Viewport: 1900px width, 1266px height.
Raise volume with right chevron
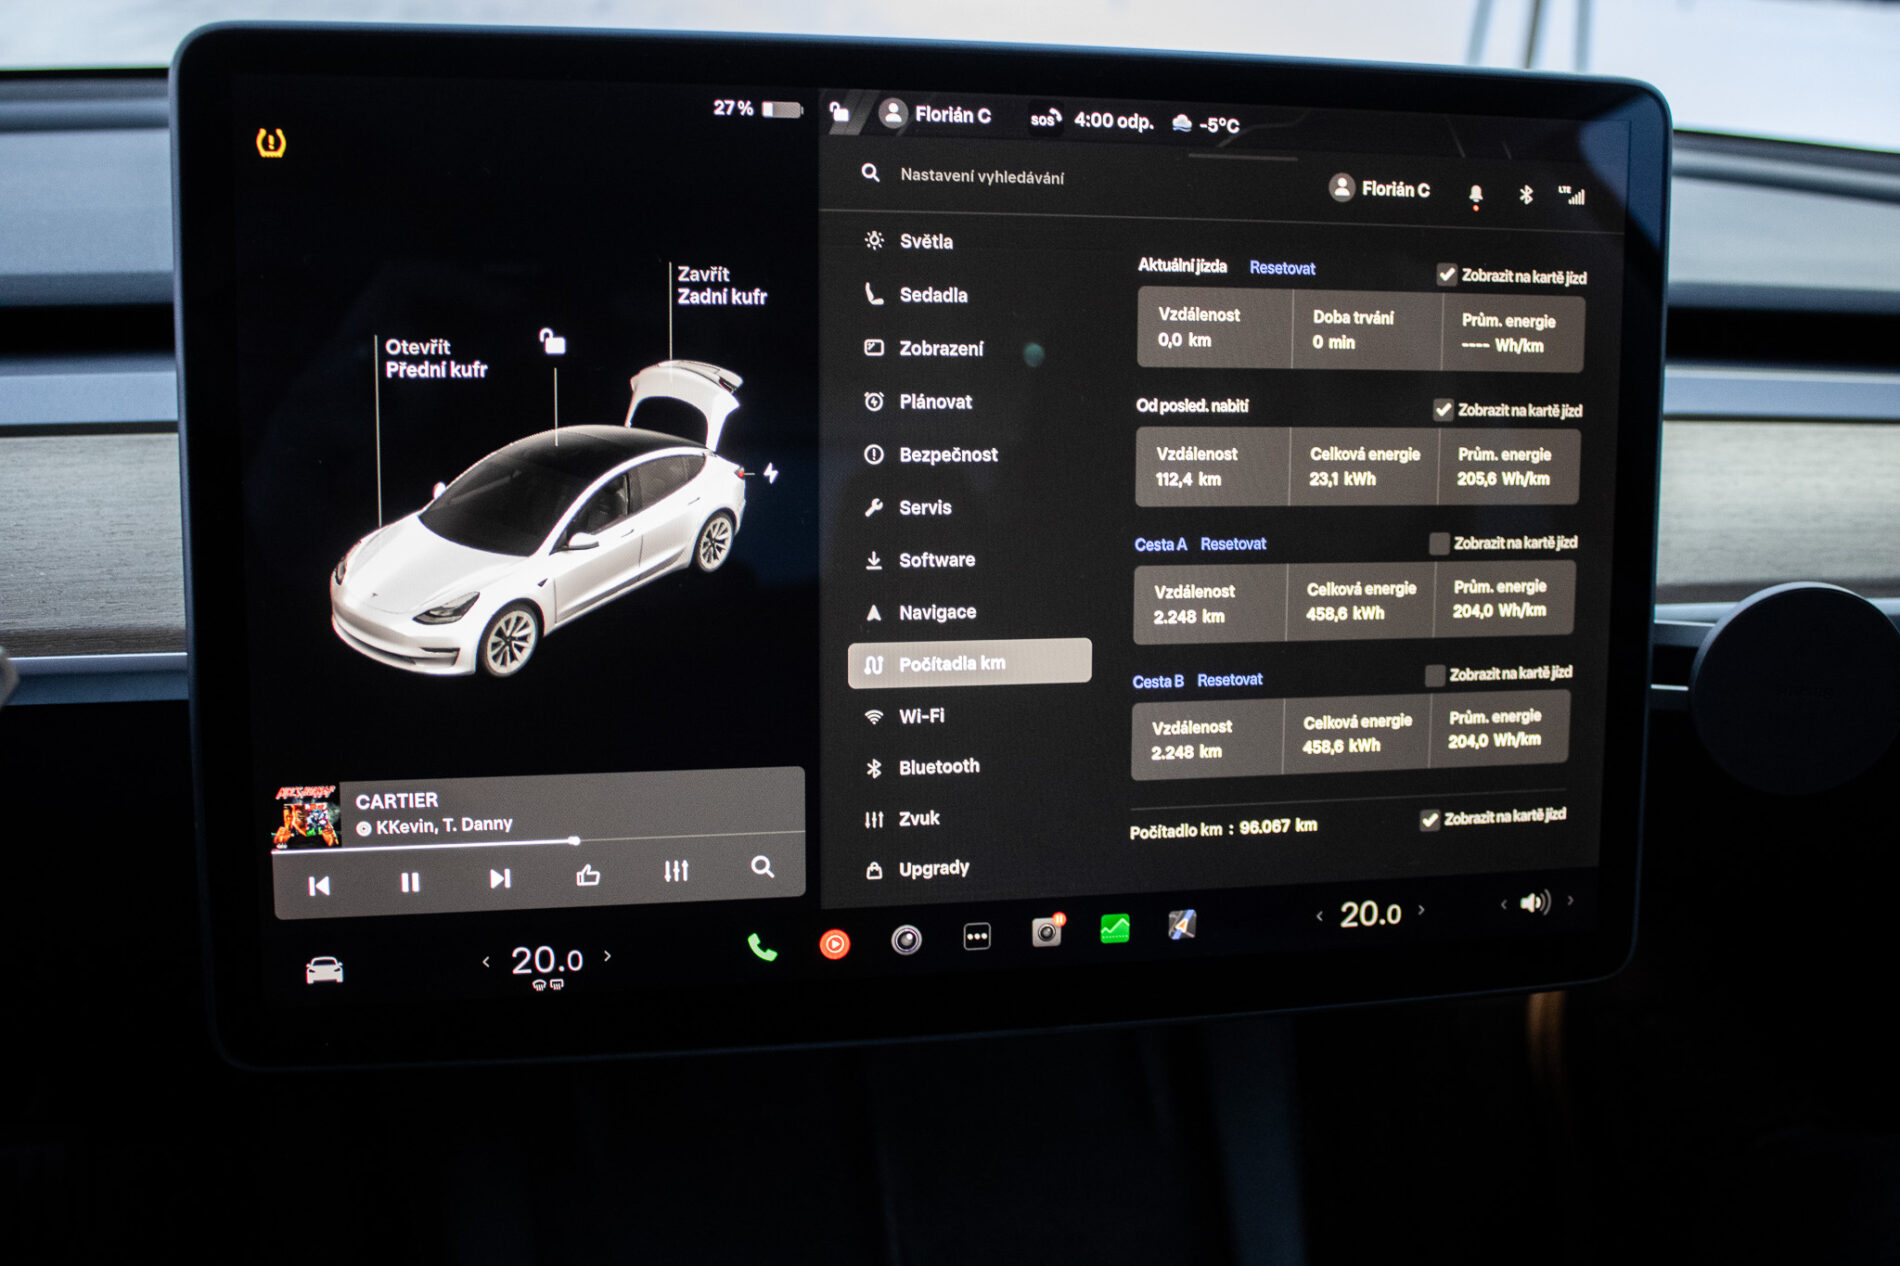pos(1571,900)
